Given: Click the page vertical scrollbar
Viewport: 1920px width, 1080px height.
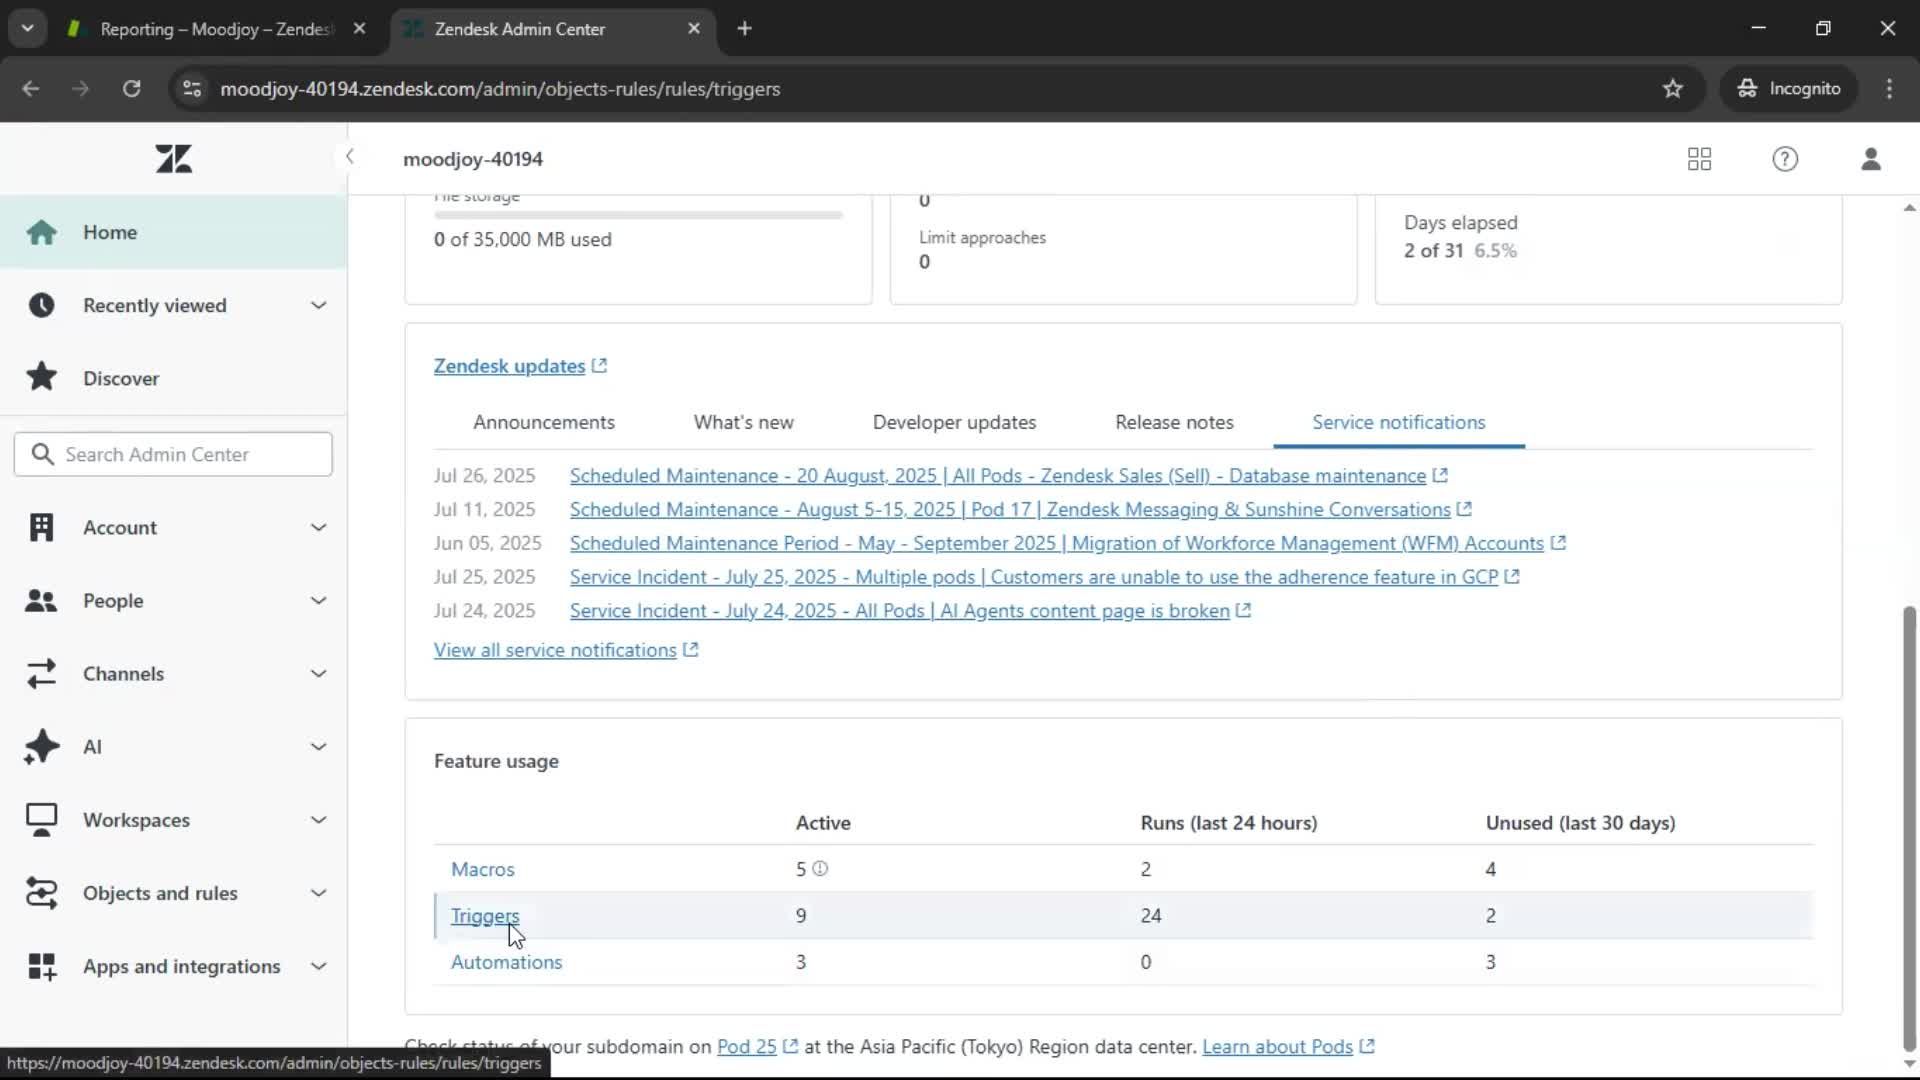Looking at the screenshot, I should click(1909, 828).
